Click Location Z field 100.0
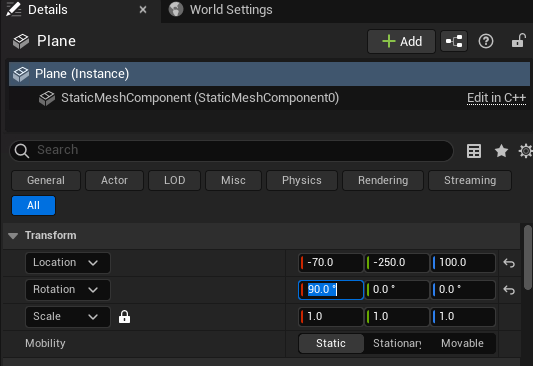 (x=463, y=263)
